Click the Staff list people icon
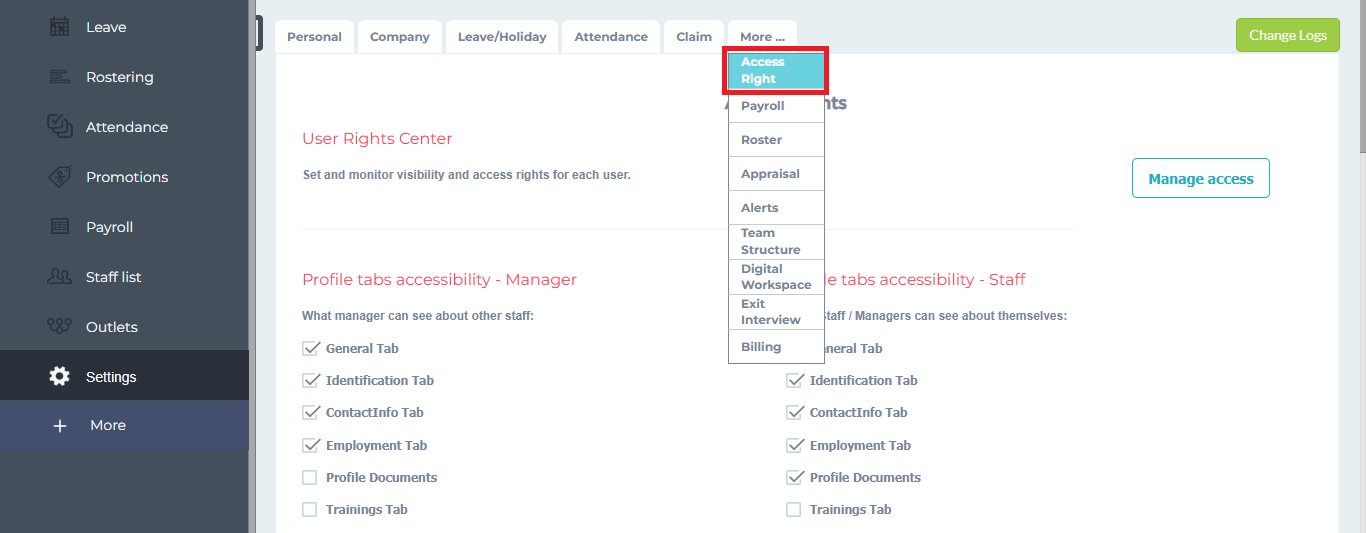This screenshot has width=1366, height=533. [x=59, y=277]
